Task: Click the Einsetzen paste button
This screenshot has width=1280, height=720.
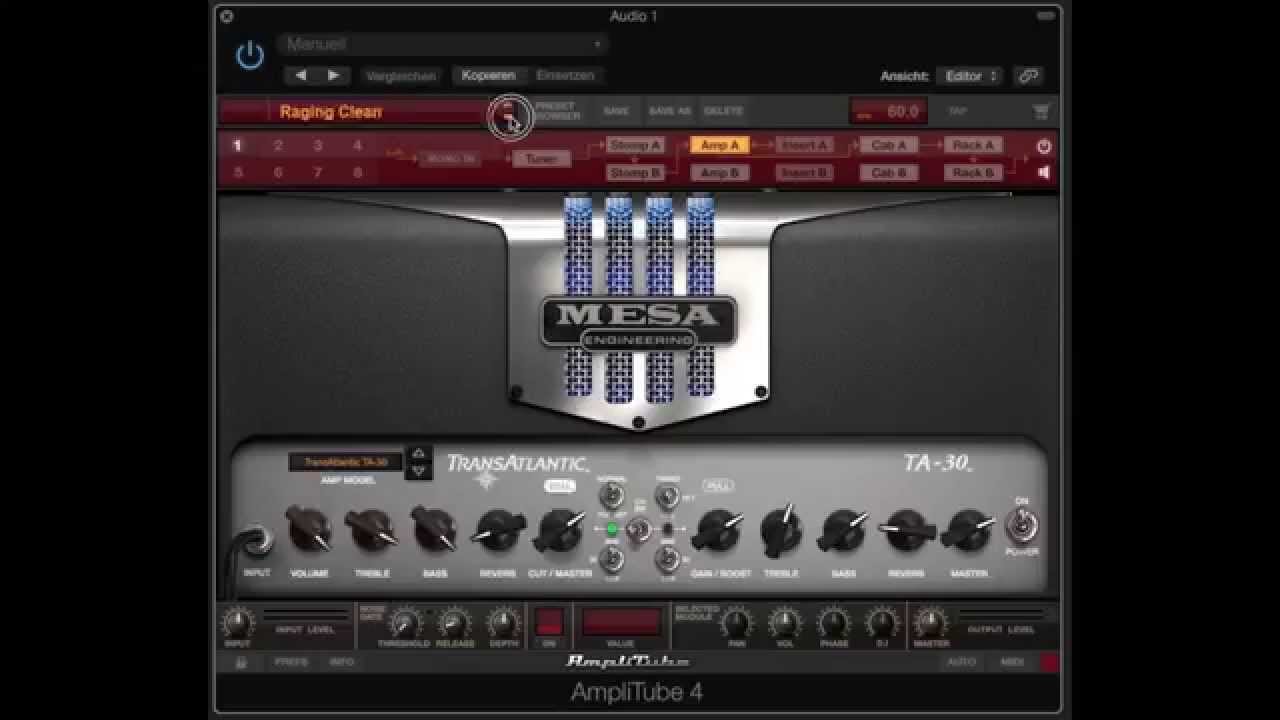Action: coord(565,75)
